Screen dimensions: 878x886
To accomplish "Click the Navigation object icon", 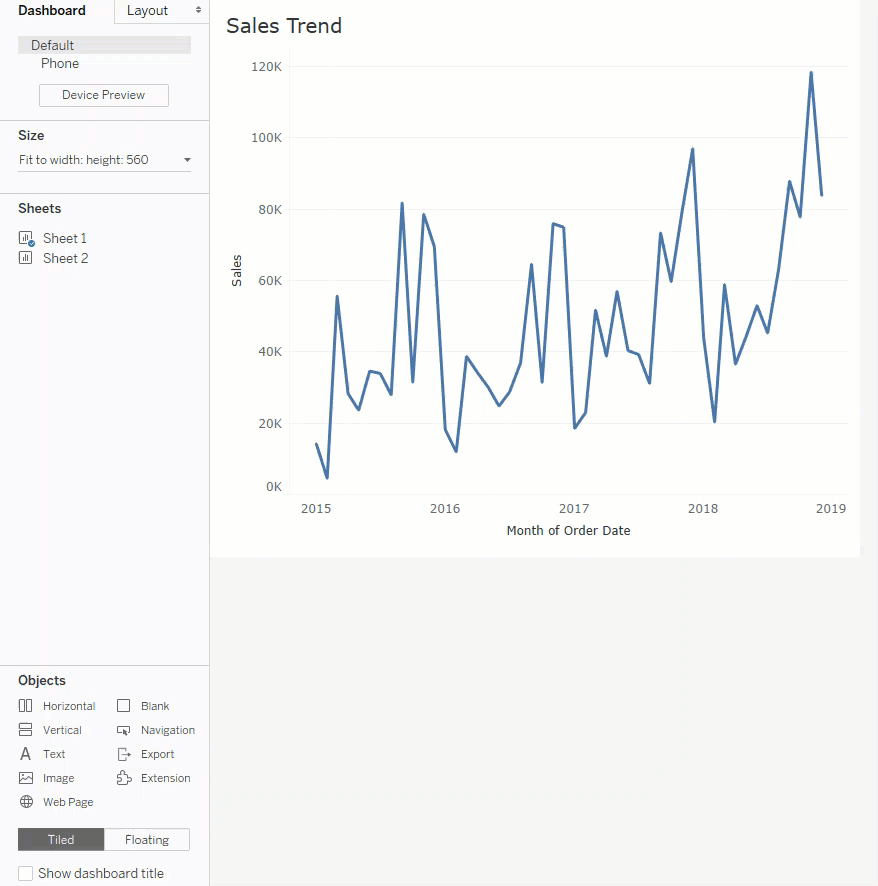I will [123, 729].
